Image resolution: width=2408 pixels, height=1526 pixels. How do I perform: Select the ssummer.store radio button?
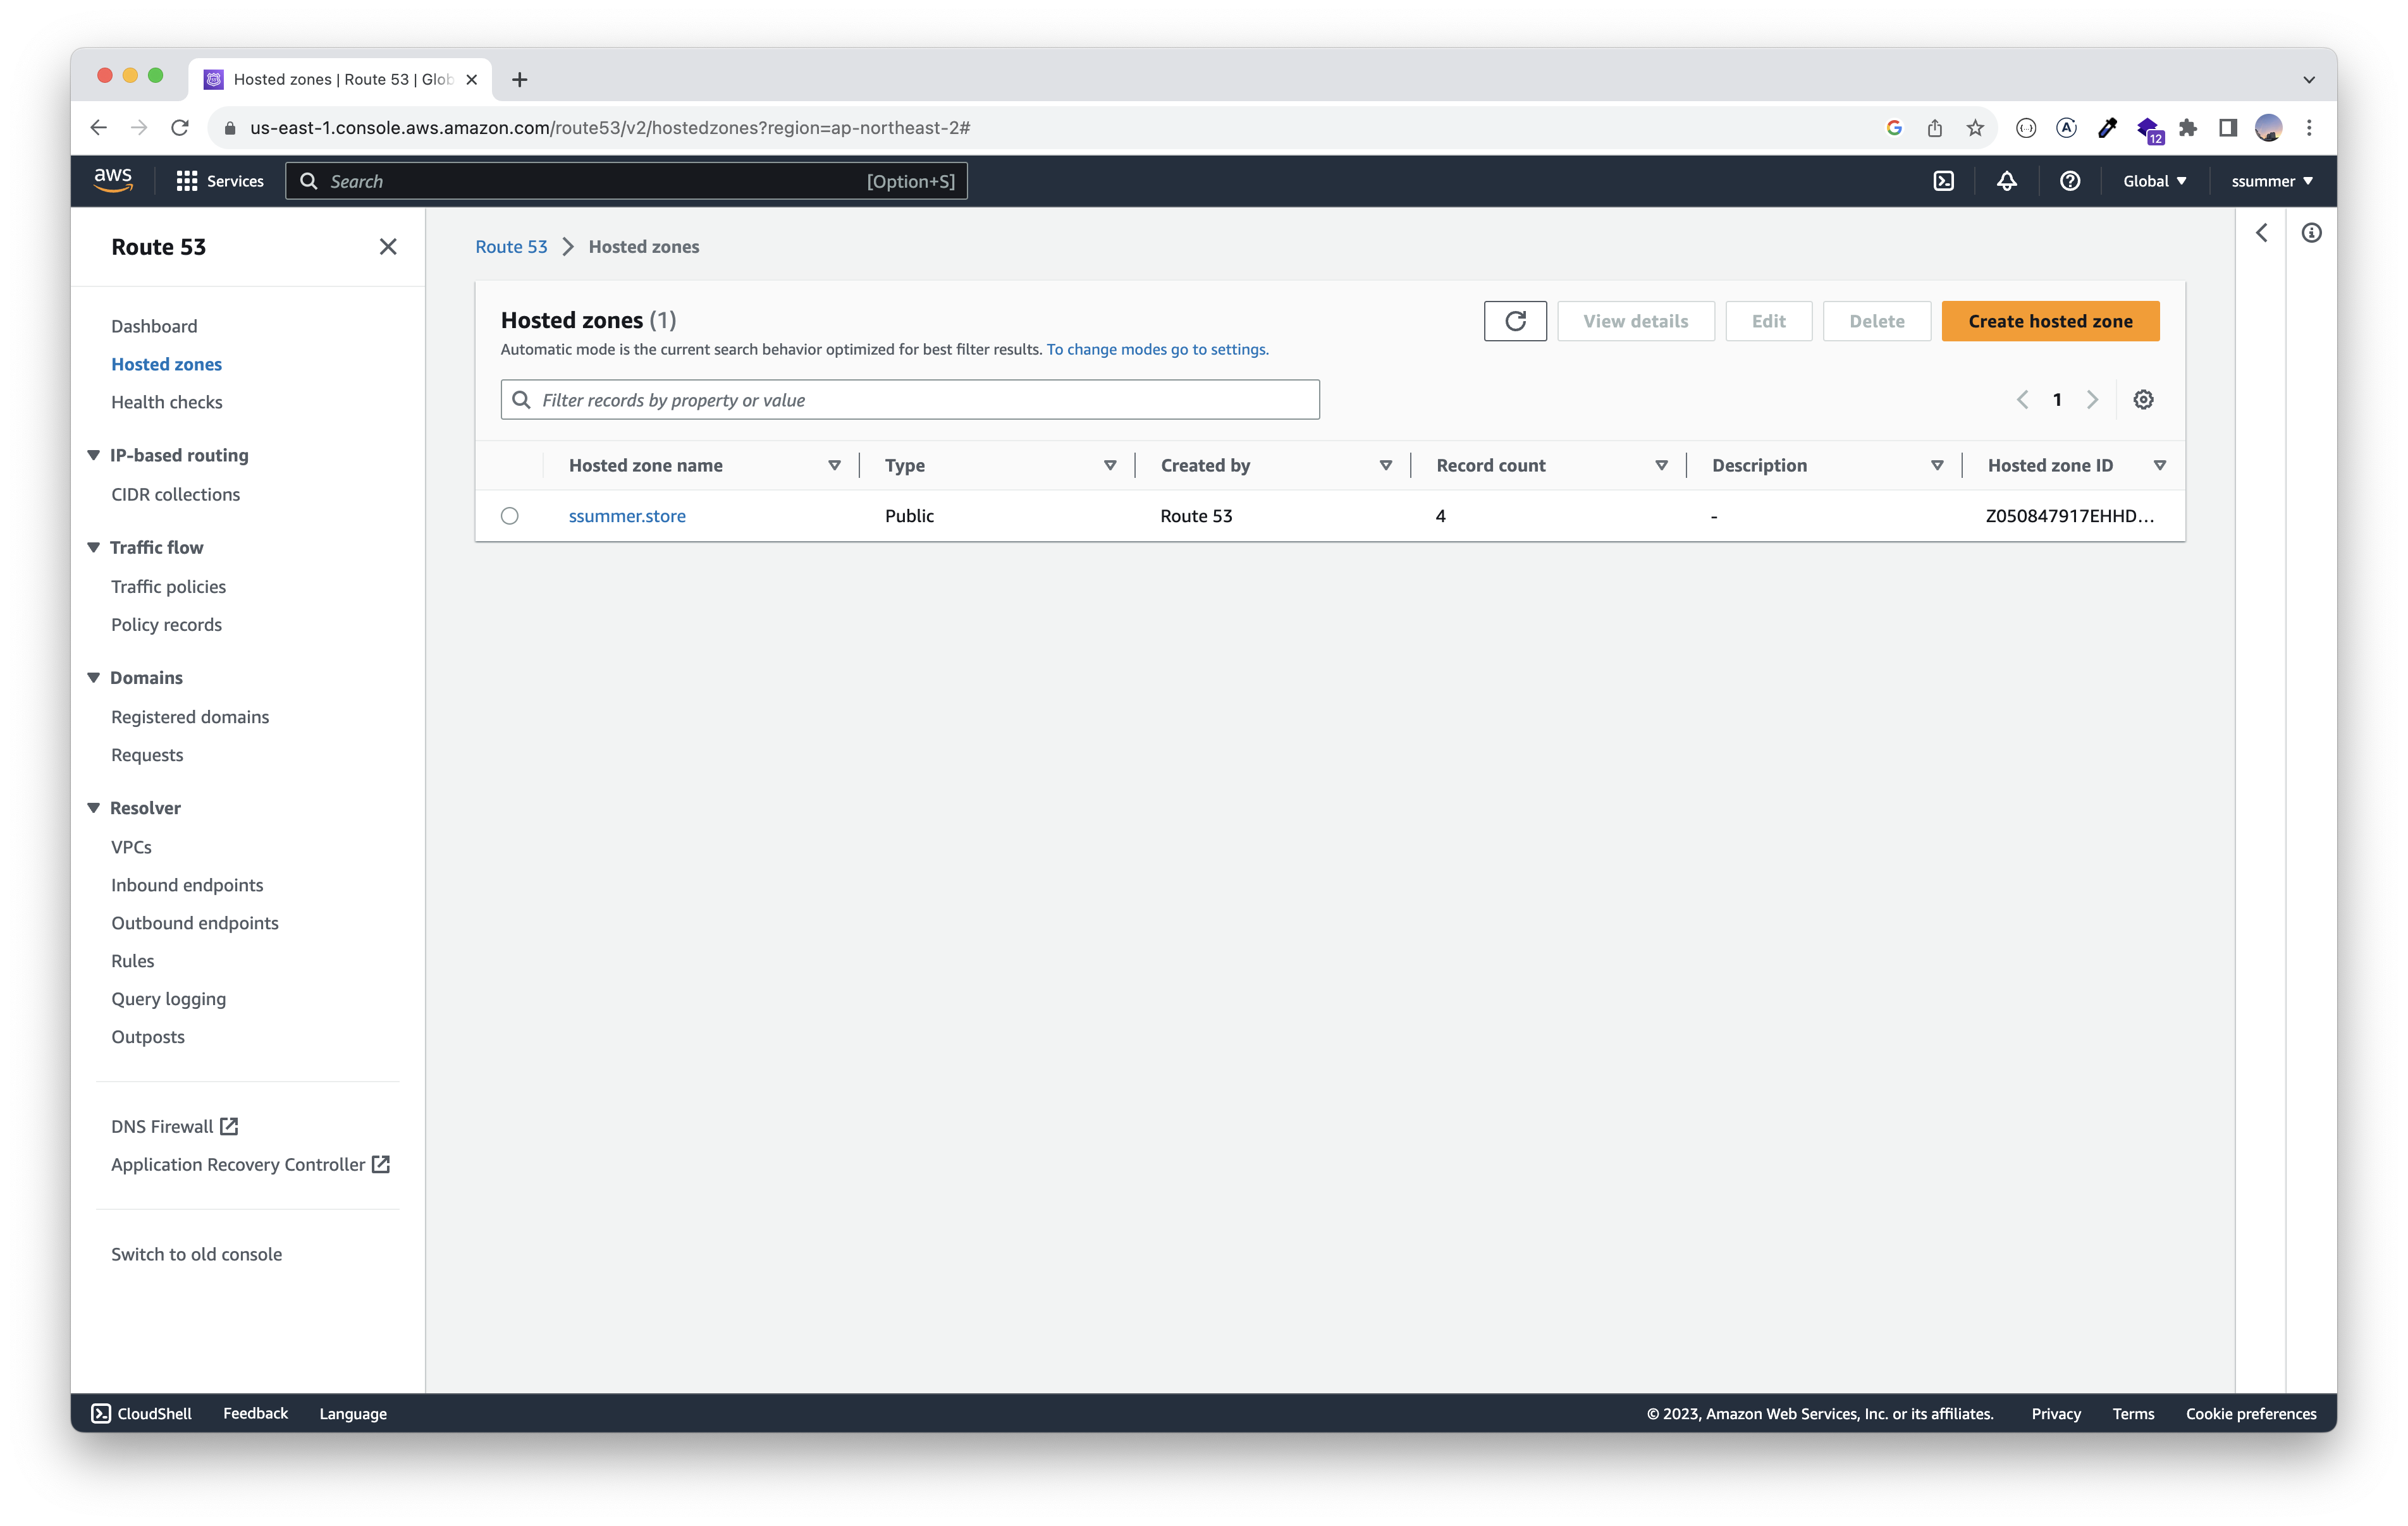tap(510, 516)
